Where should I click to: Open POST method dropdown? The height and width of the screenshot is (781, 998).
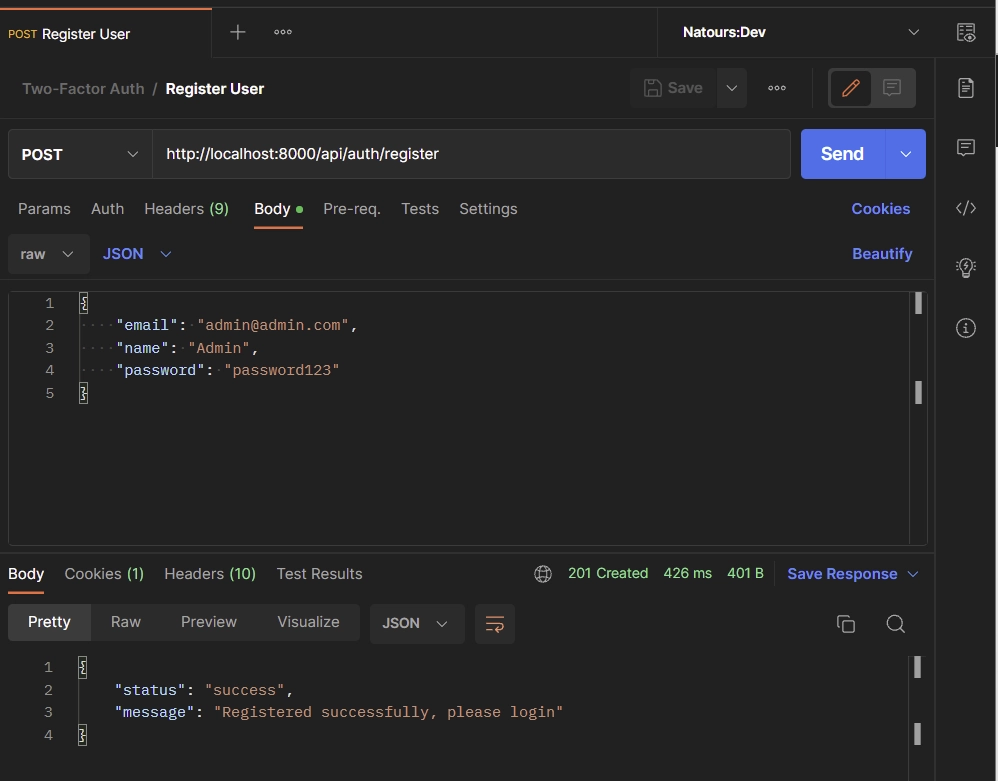tap(80, 154)
